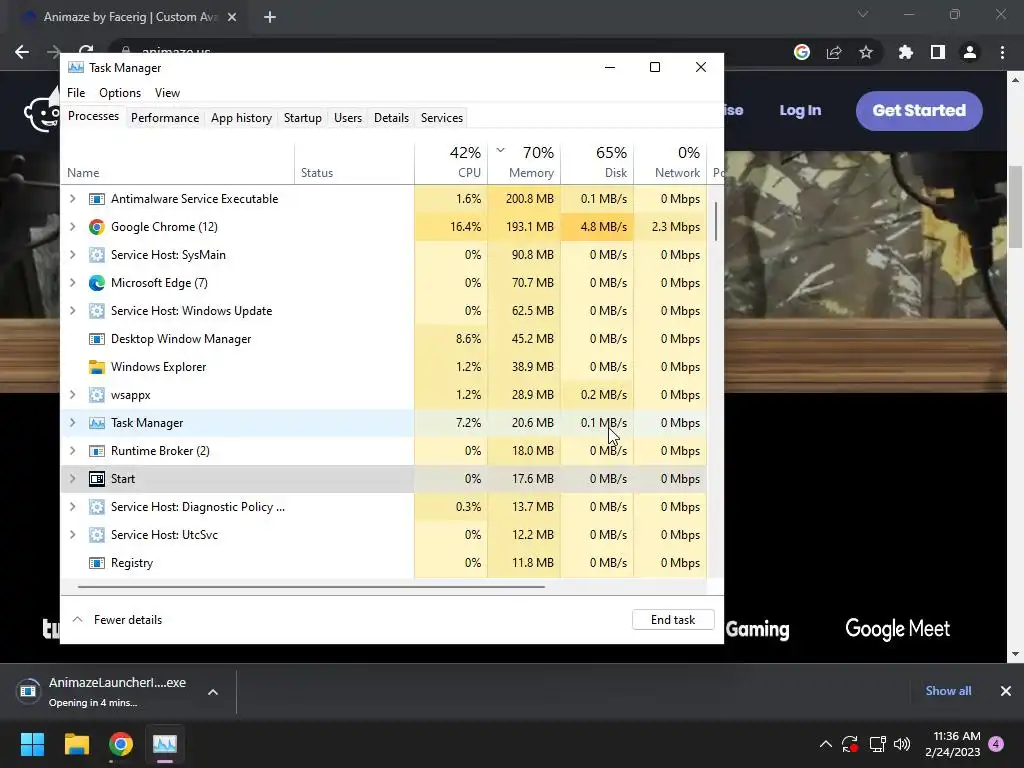Open Chrome's three-dot menu
This screenshot has width=1024, height=768.
(1002, 52)
